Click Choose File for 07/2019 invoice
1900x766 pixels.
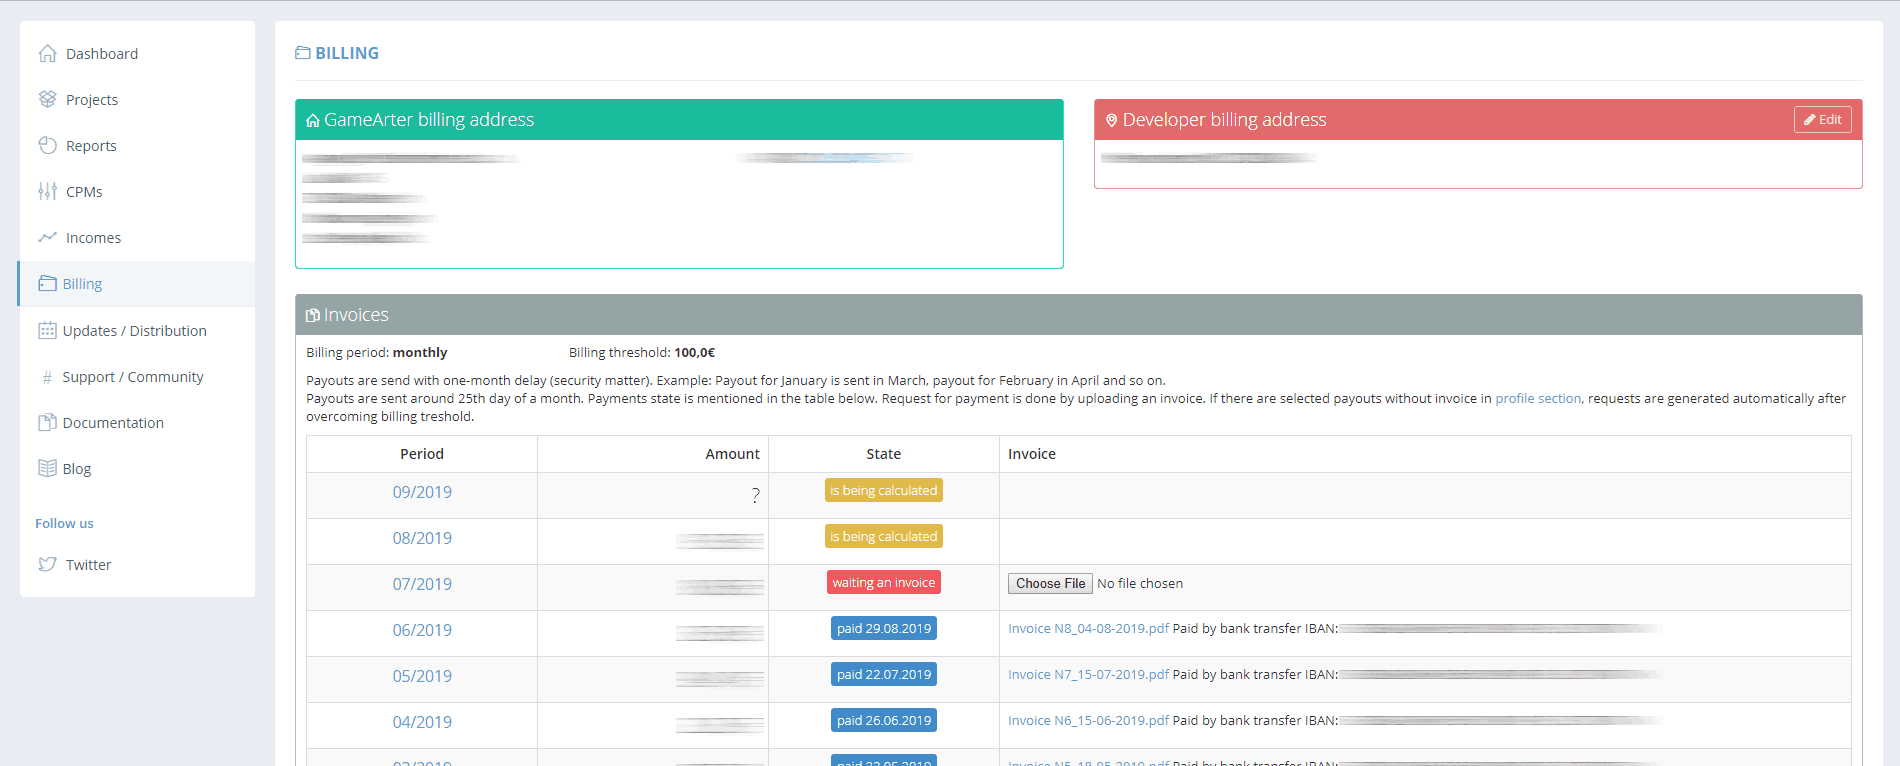1050,583
